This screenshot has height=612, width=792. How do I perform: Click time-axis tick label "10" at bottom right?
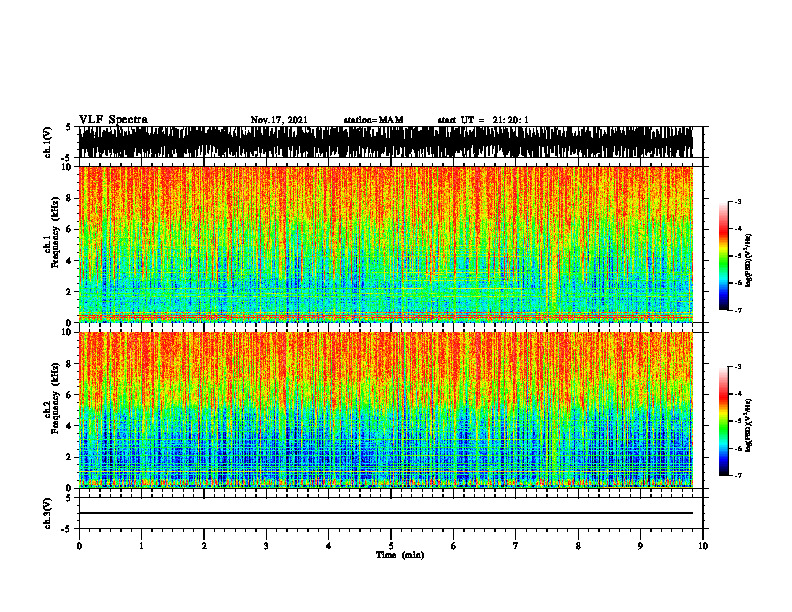click(703, 546)
